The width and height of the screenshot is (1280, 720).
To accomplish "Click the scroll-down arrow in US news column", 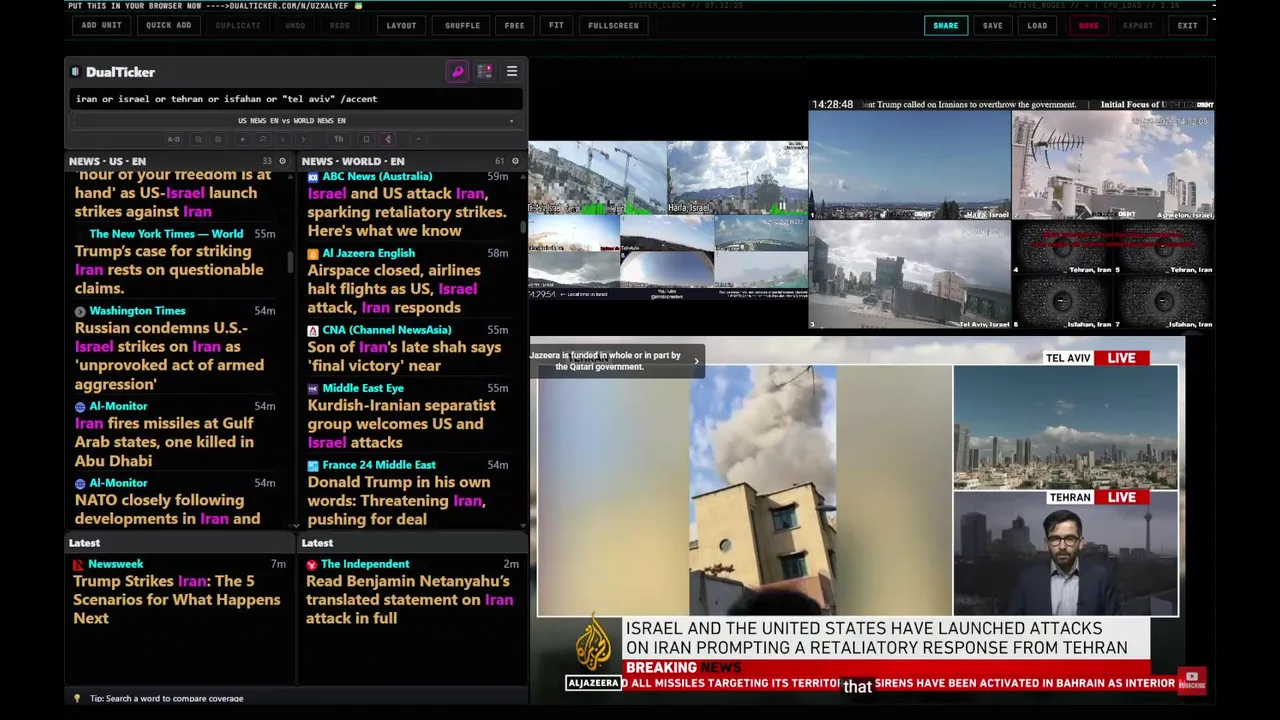I will pos(295,525).
